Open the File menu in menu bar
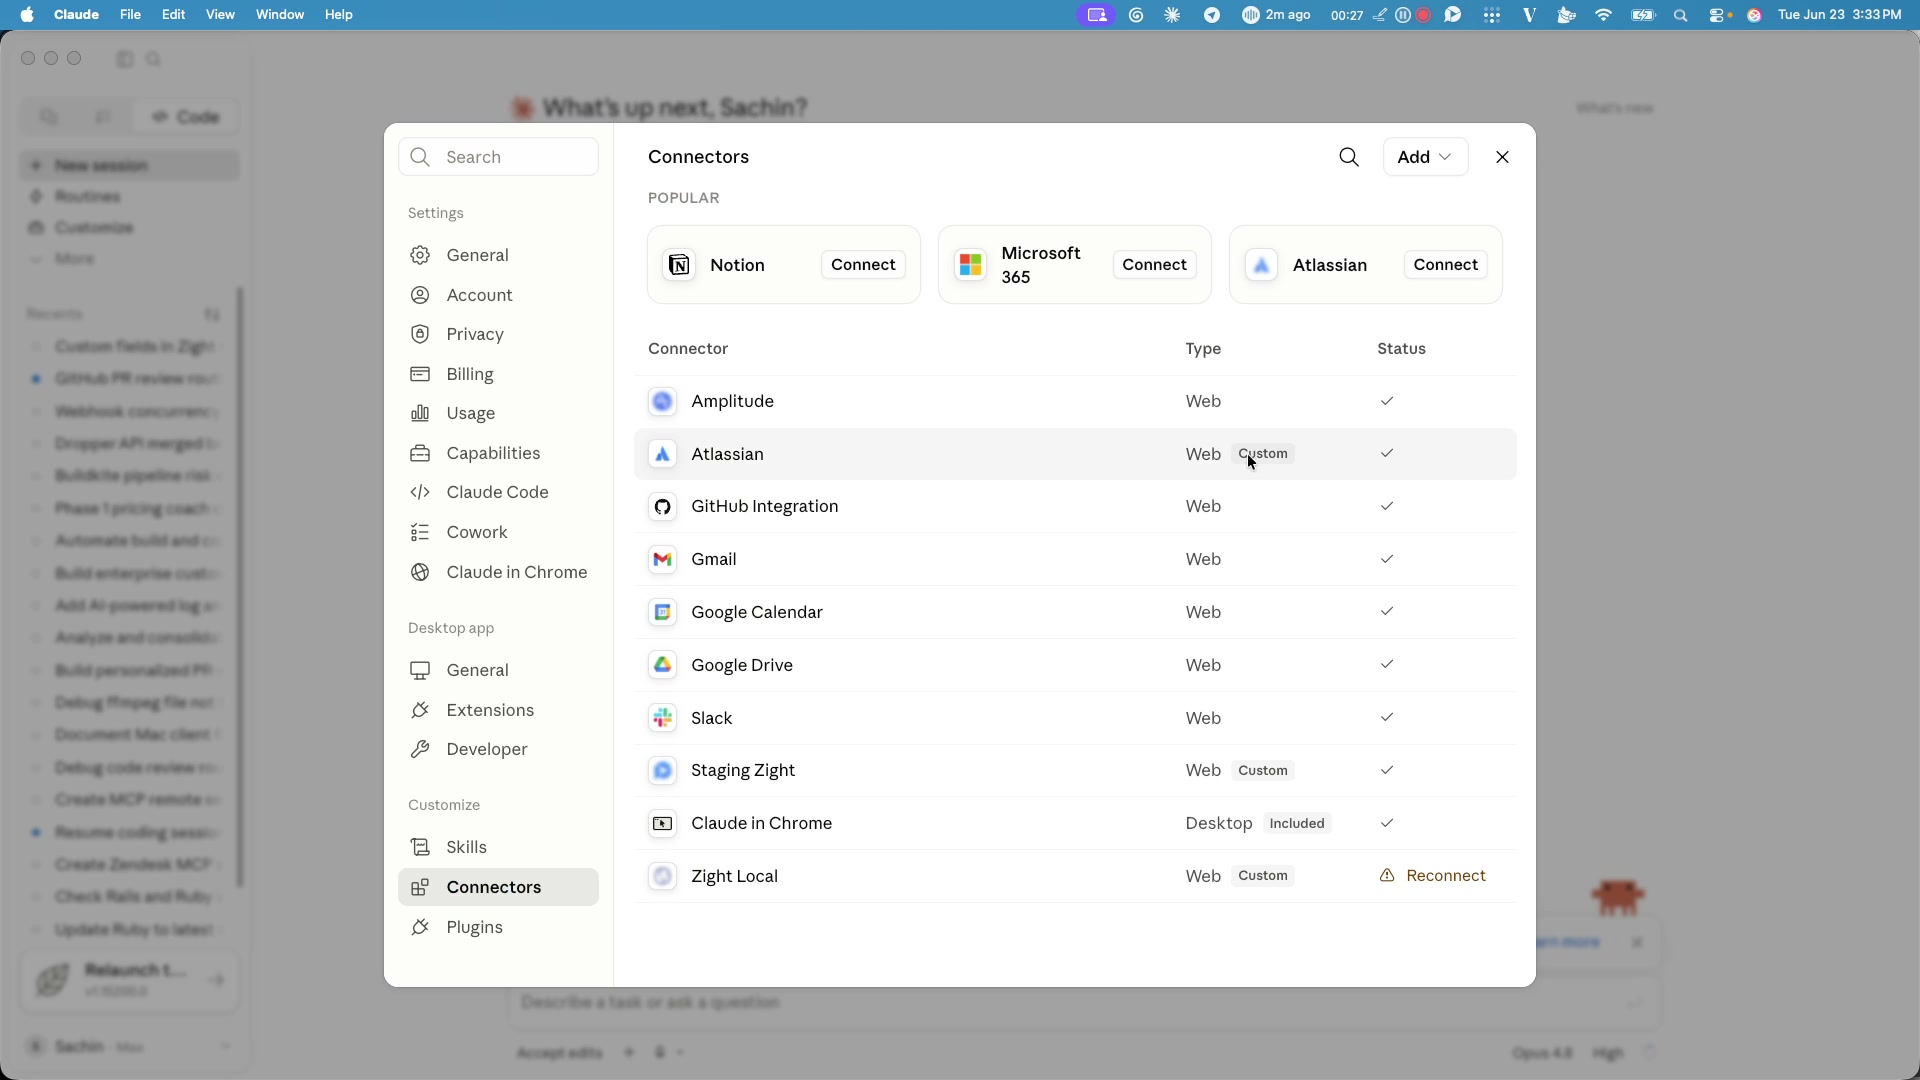This screenshot has height=1080, width=1920. pos(130,15)
